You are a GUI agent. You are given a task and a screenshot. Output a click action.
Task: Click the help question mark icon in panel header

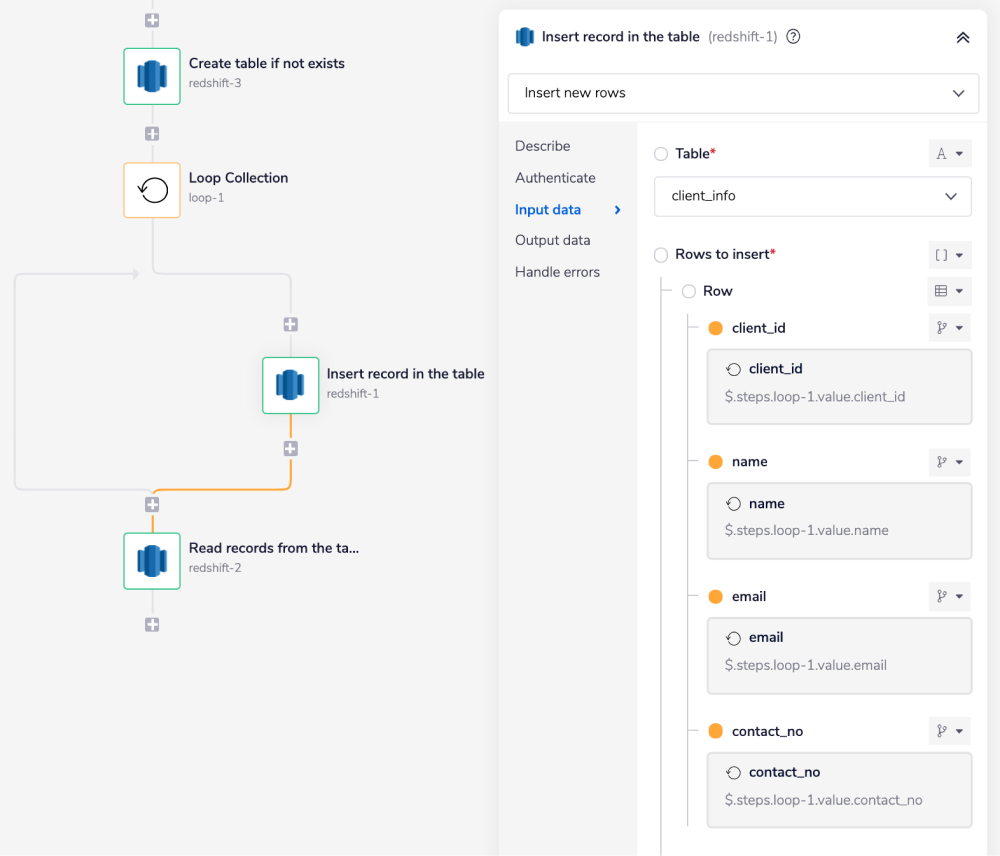coord(793,37)
